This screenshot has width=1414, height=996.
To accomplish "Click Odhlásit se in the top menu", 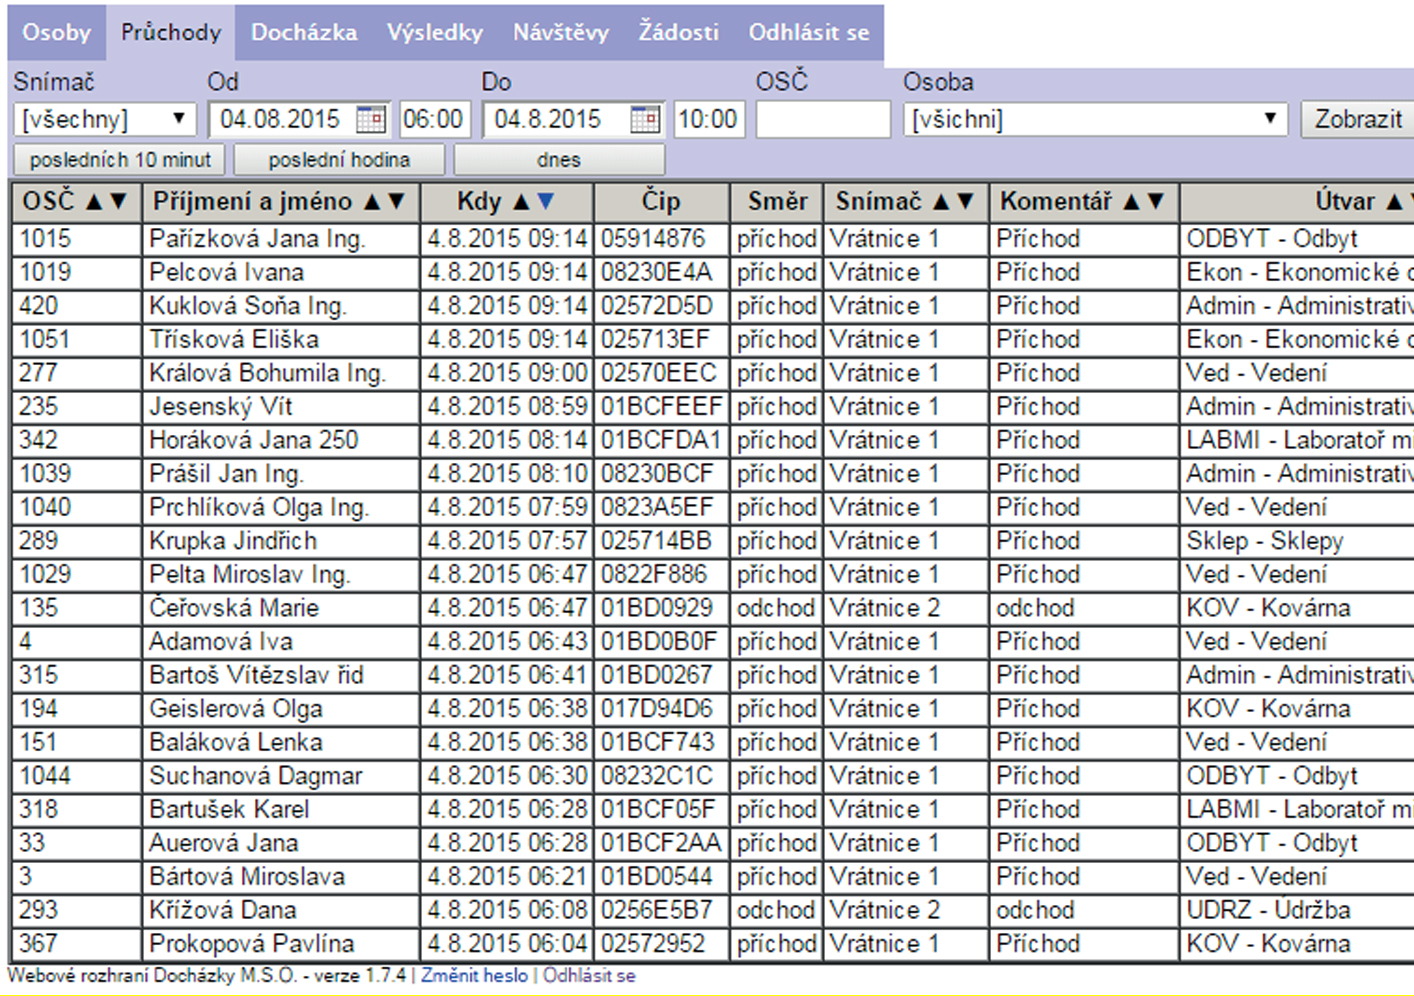I will [809, 32].
